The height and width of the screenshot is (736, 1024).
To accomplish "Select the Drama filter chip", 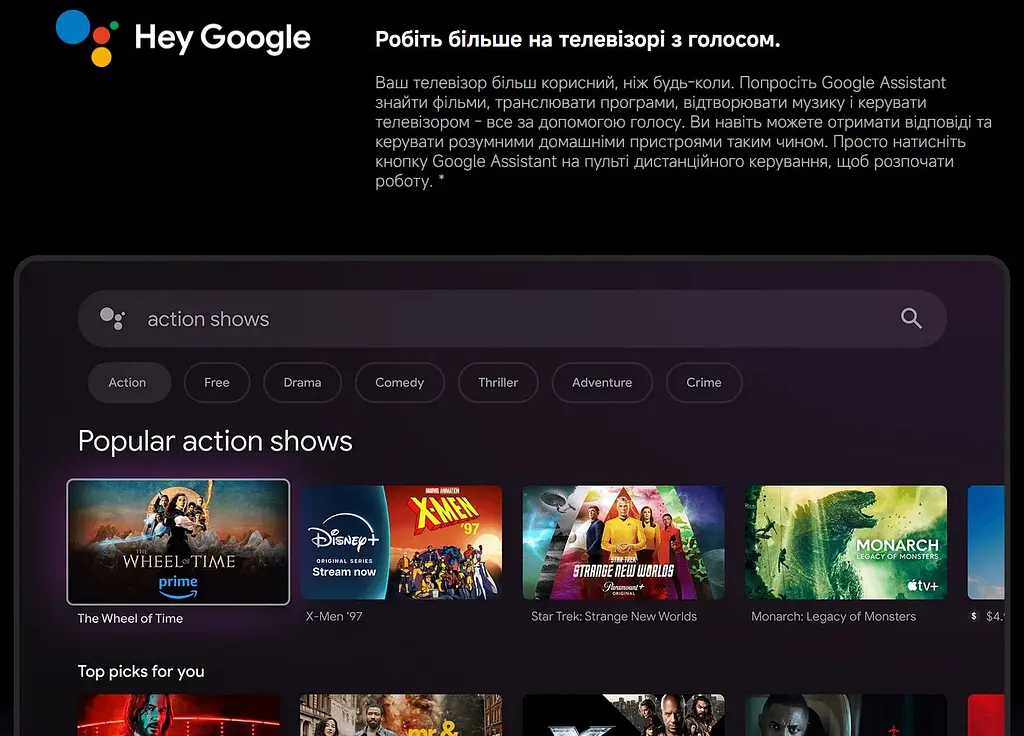I will tap(302, 383).
